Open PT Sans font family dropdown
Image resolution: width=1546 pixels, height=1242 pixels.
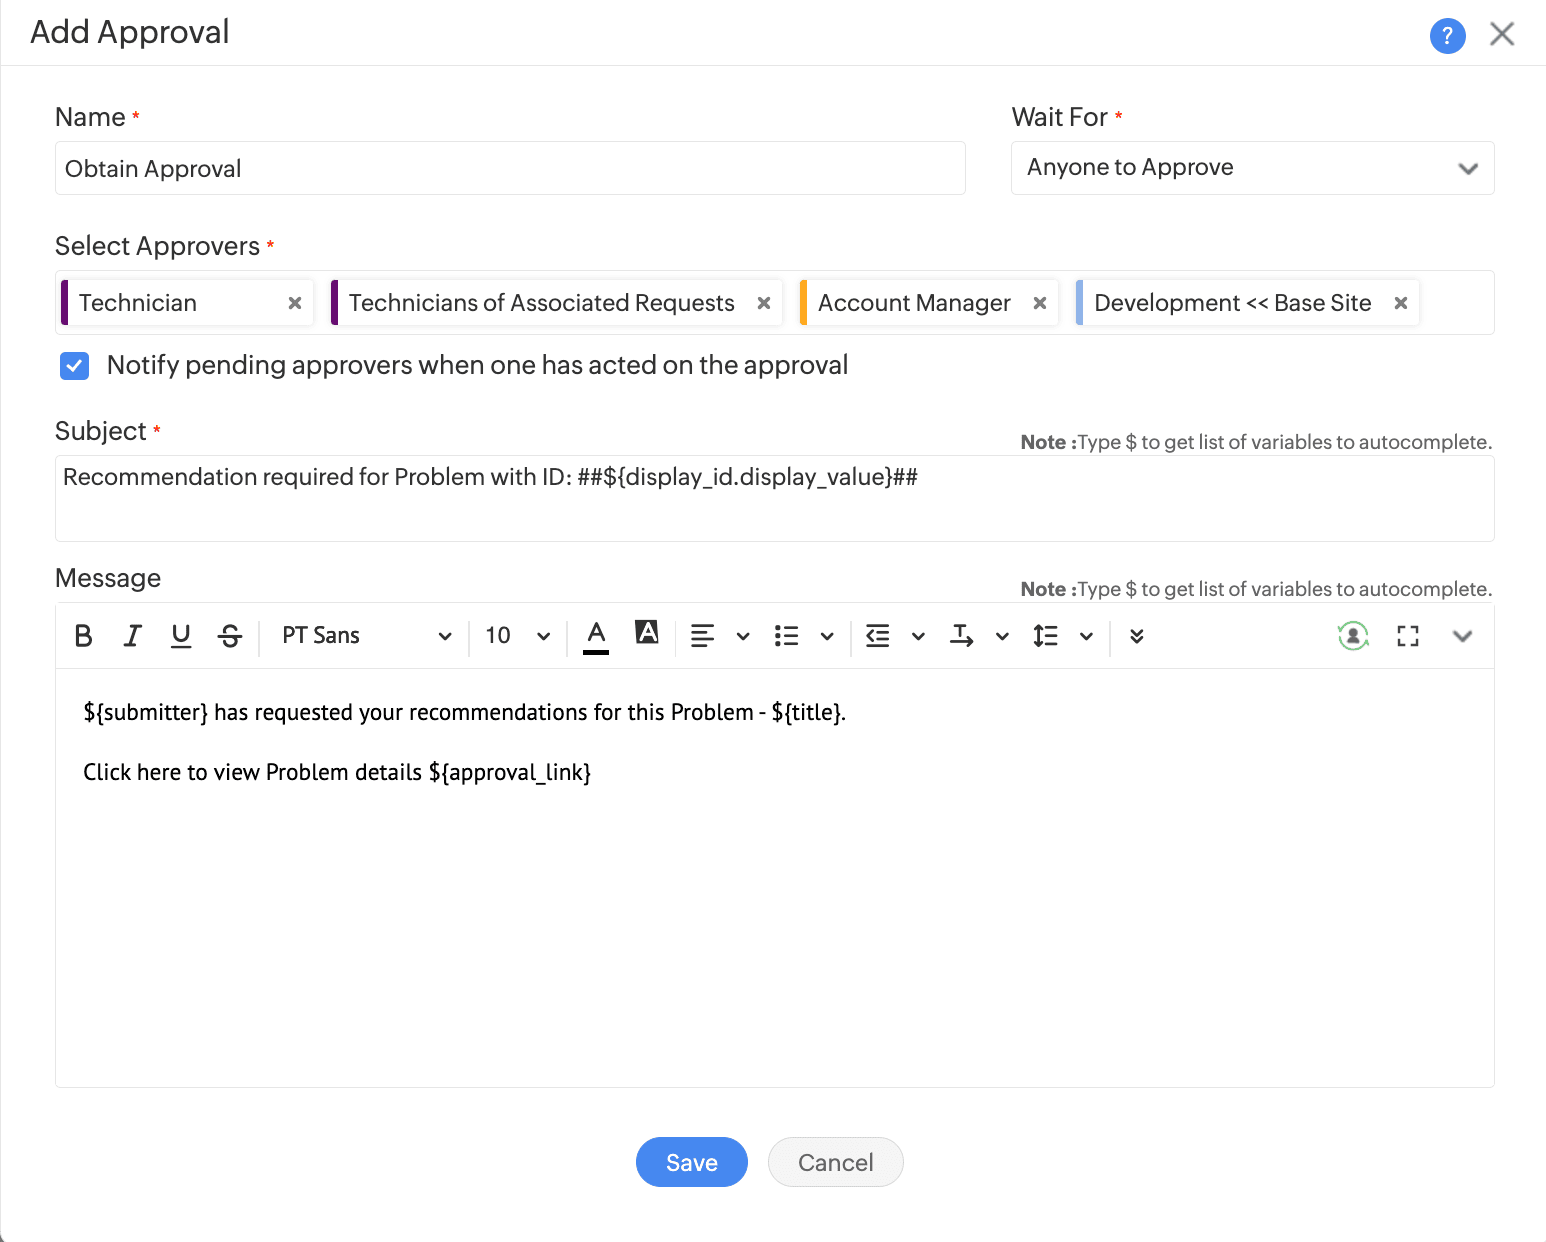coord(365,636)
